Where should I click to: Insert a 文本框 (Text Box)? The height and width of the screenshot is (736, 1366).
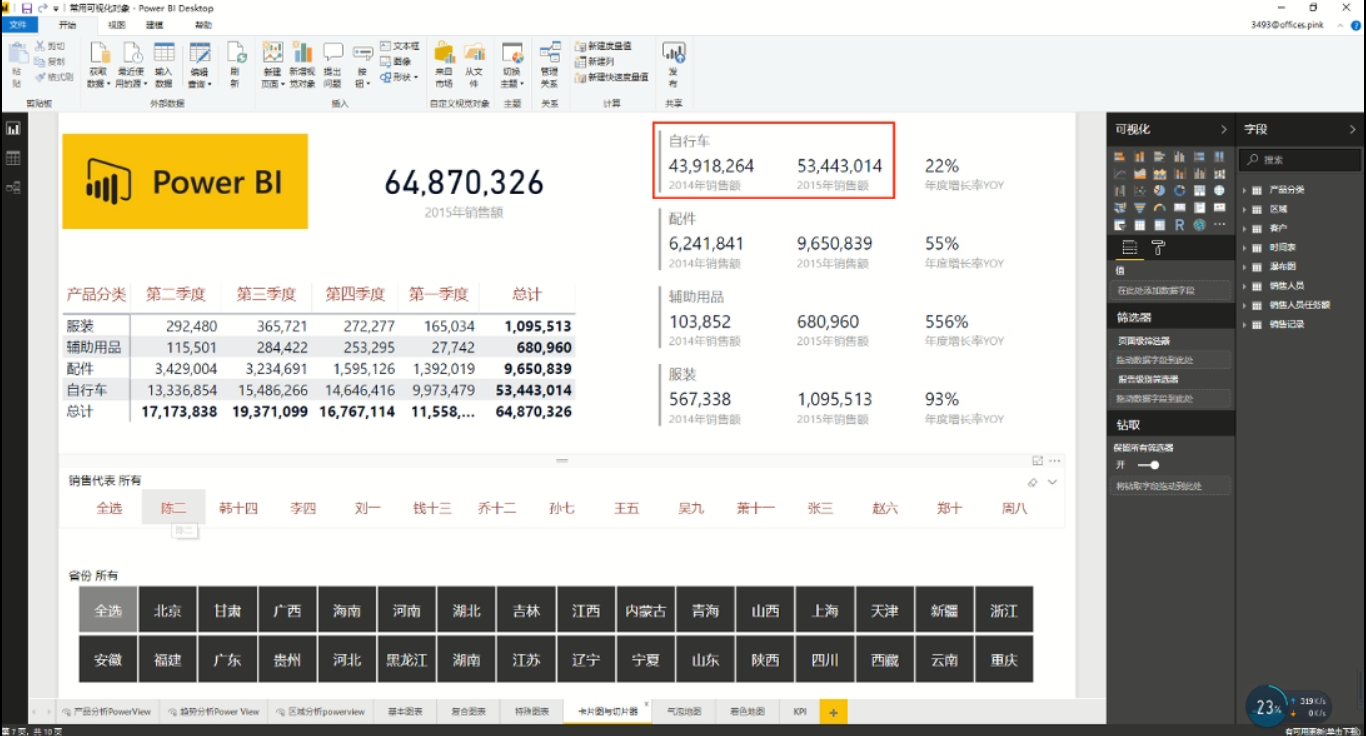[400, 46]
